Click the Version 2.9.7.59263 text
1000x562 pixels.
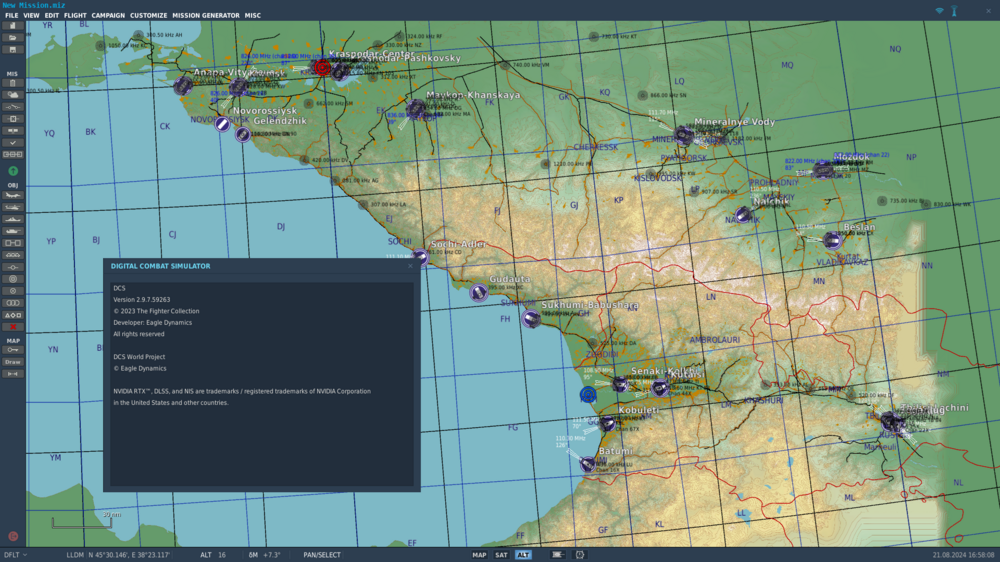tap(142, 300)
